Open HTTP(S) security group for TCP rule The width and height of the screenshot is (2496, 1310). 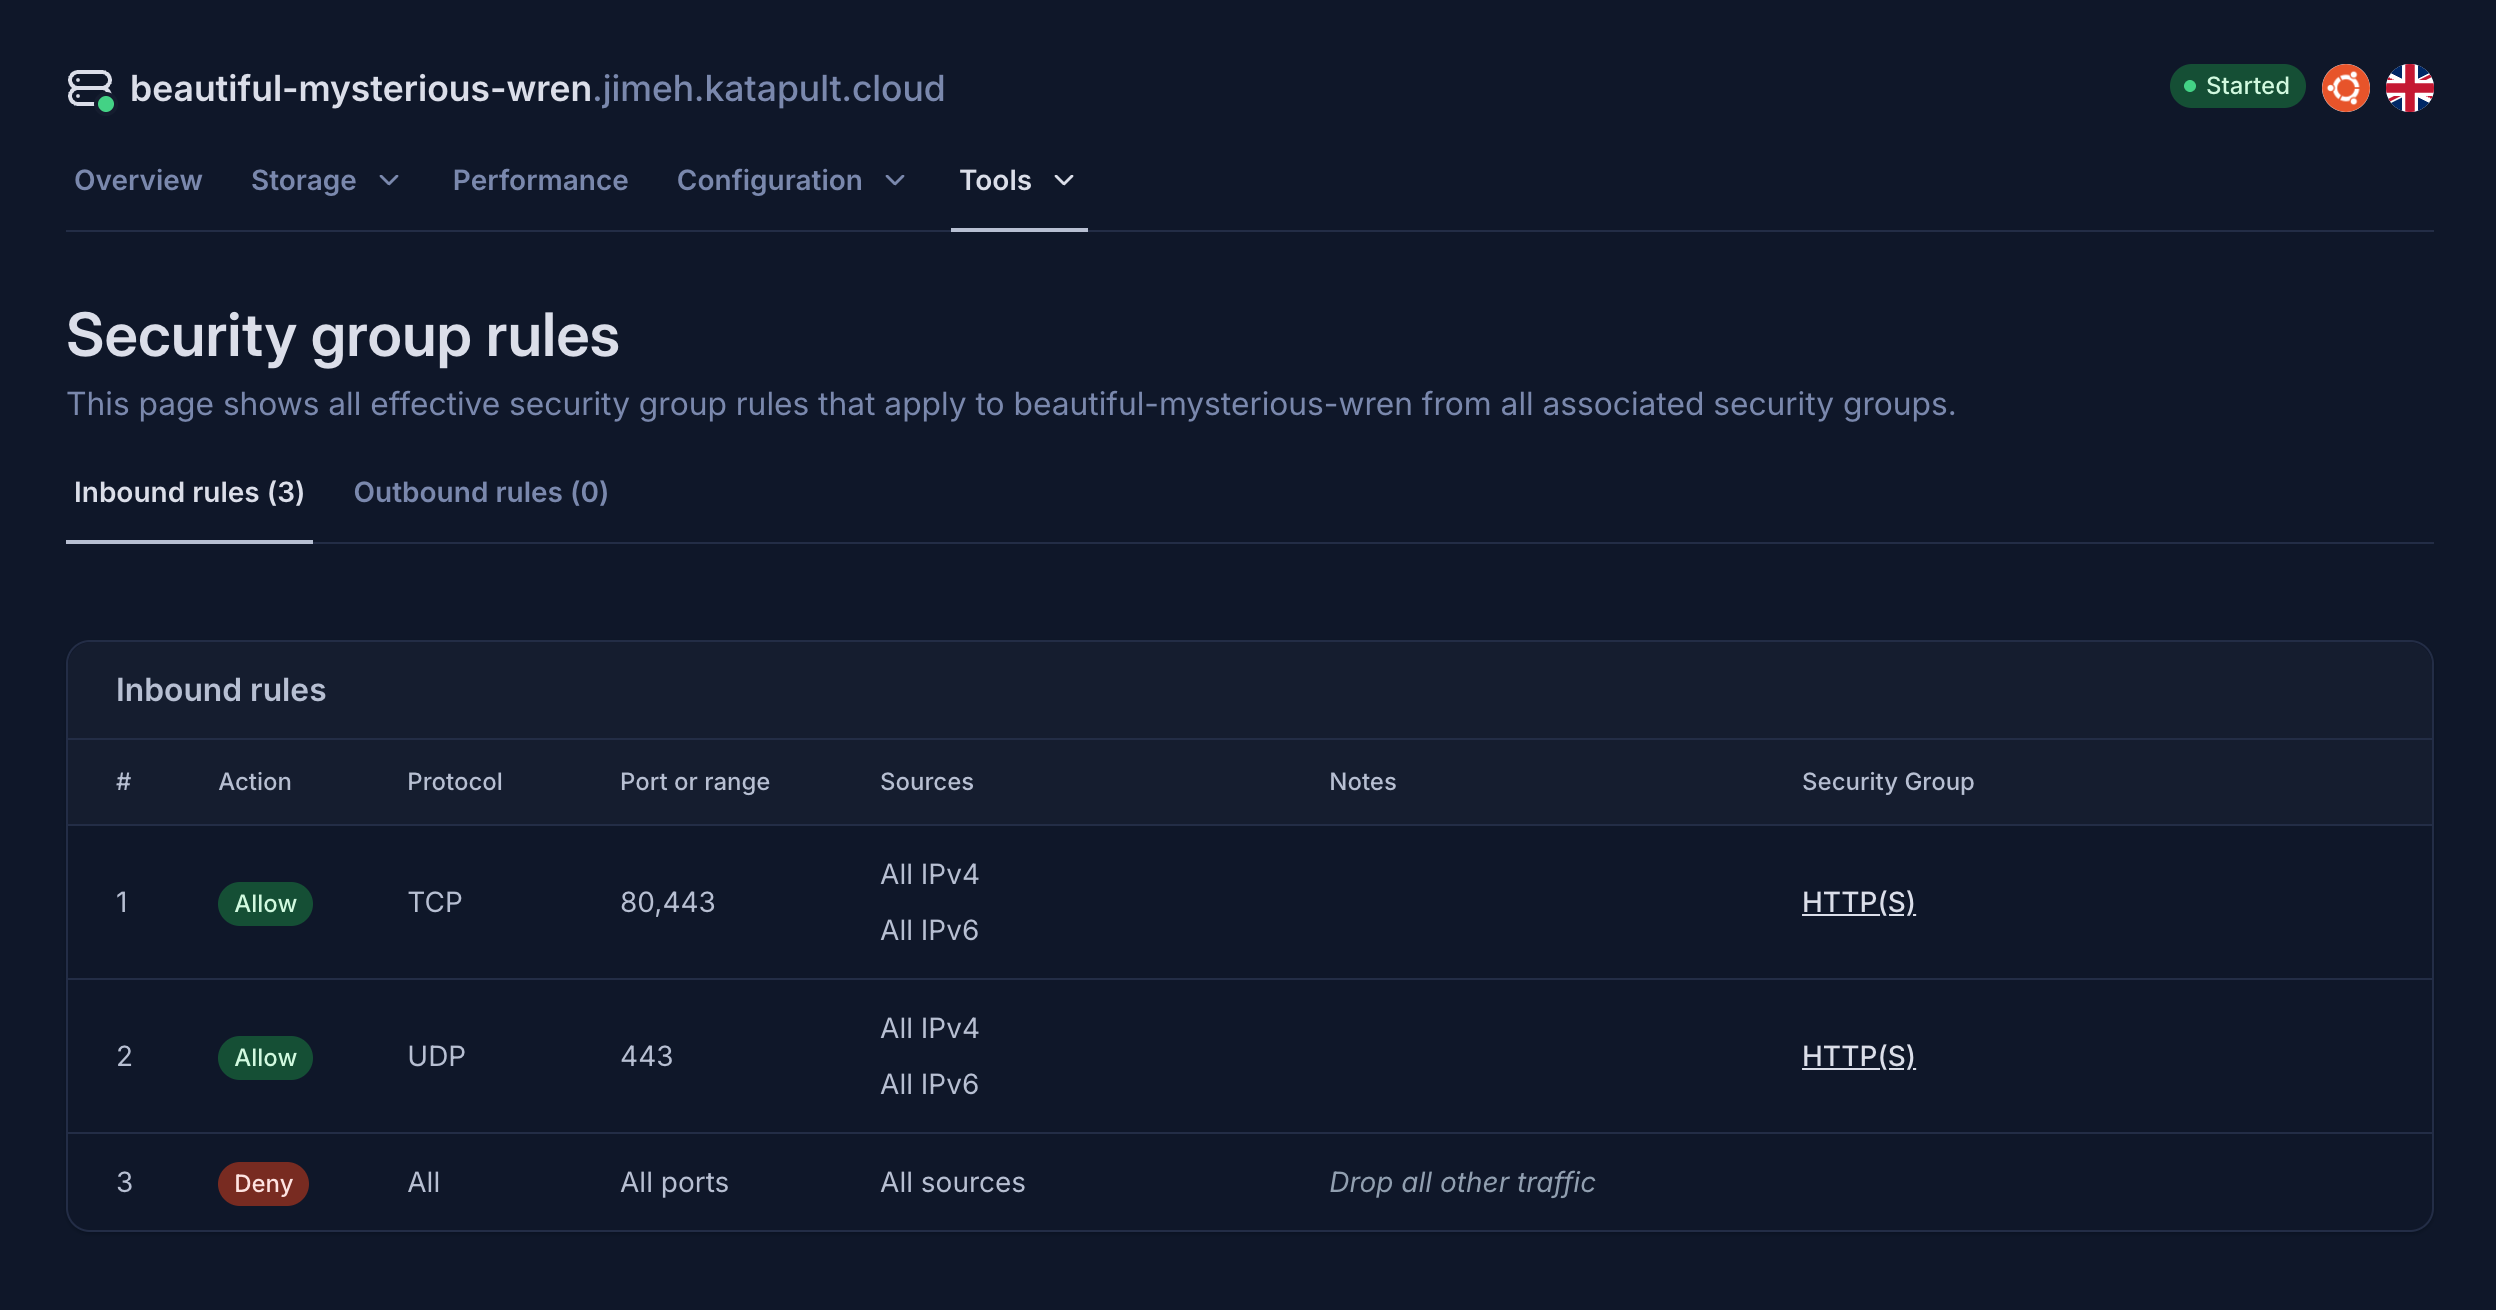pos(1858,902)
